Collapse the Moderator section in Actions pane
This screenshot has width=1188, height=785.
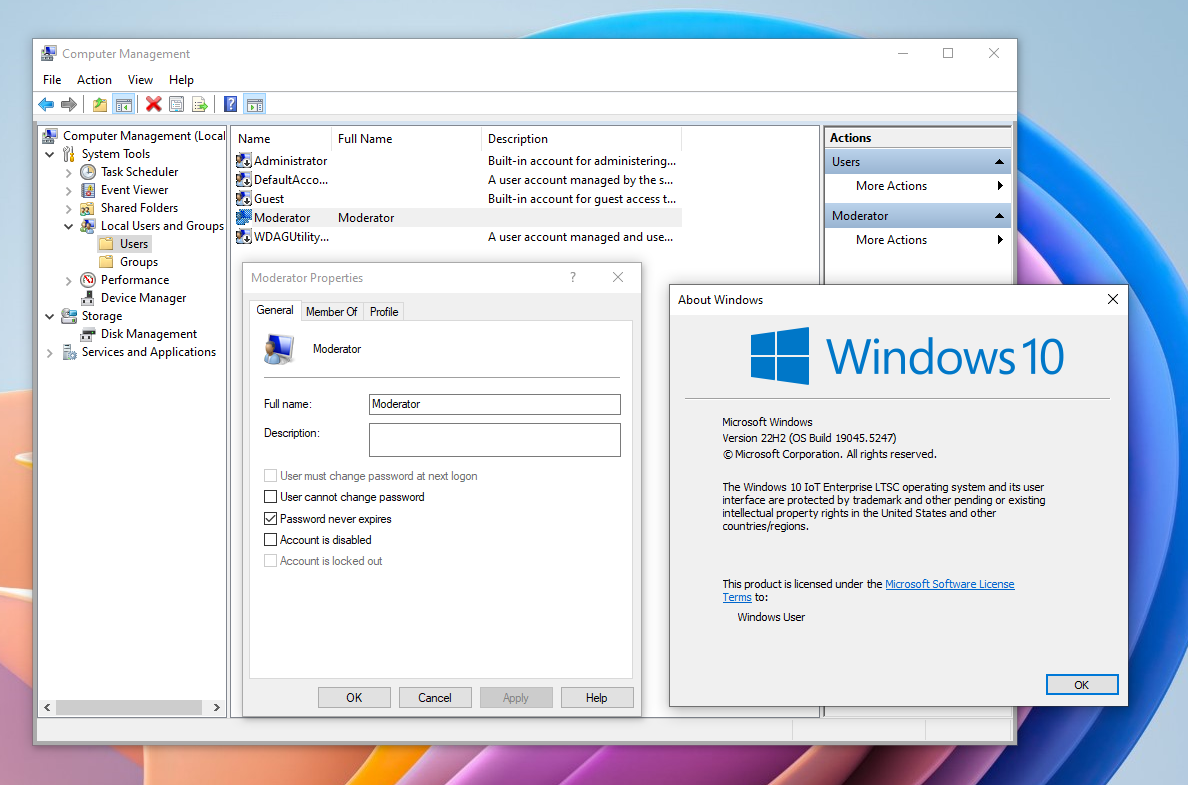click(999, 216)
